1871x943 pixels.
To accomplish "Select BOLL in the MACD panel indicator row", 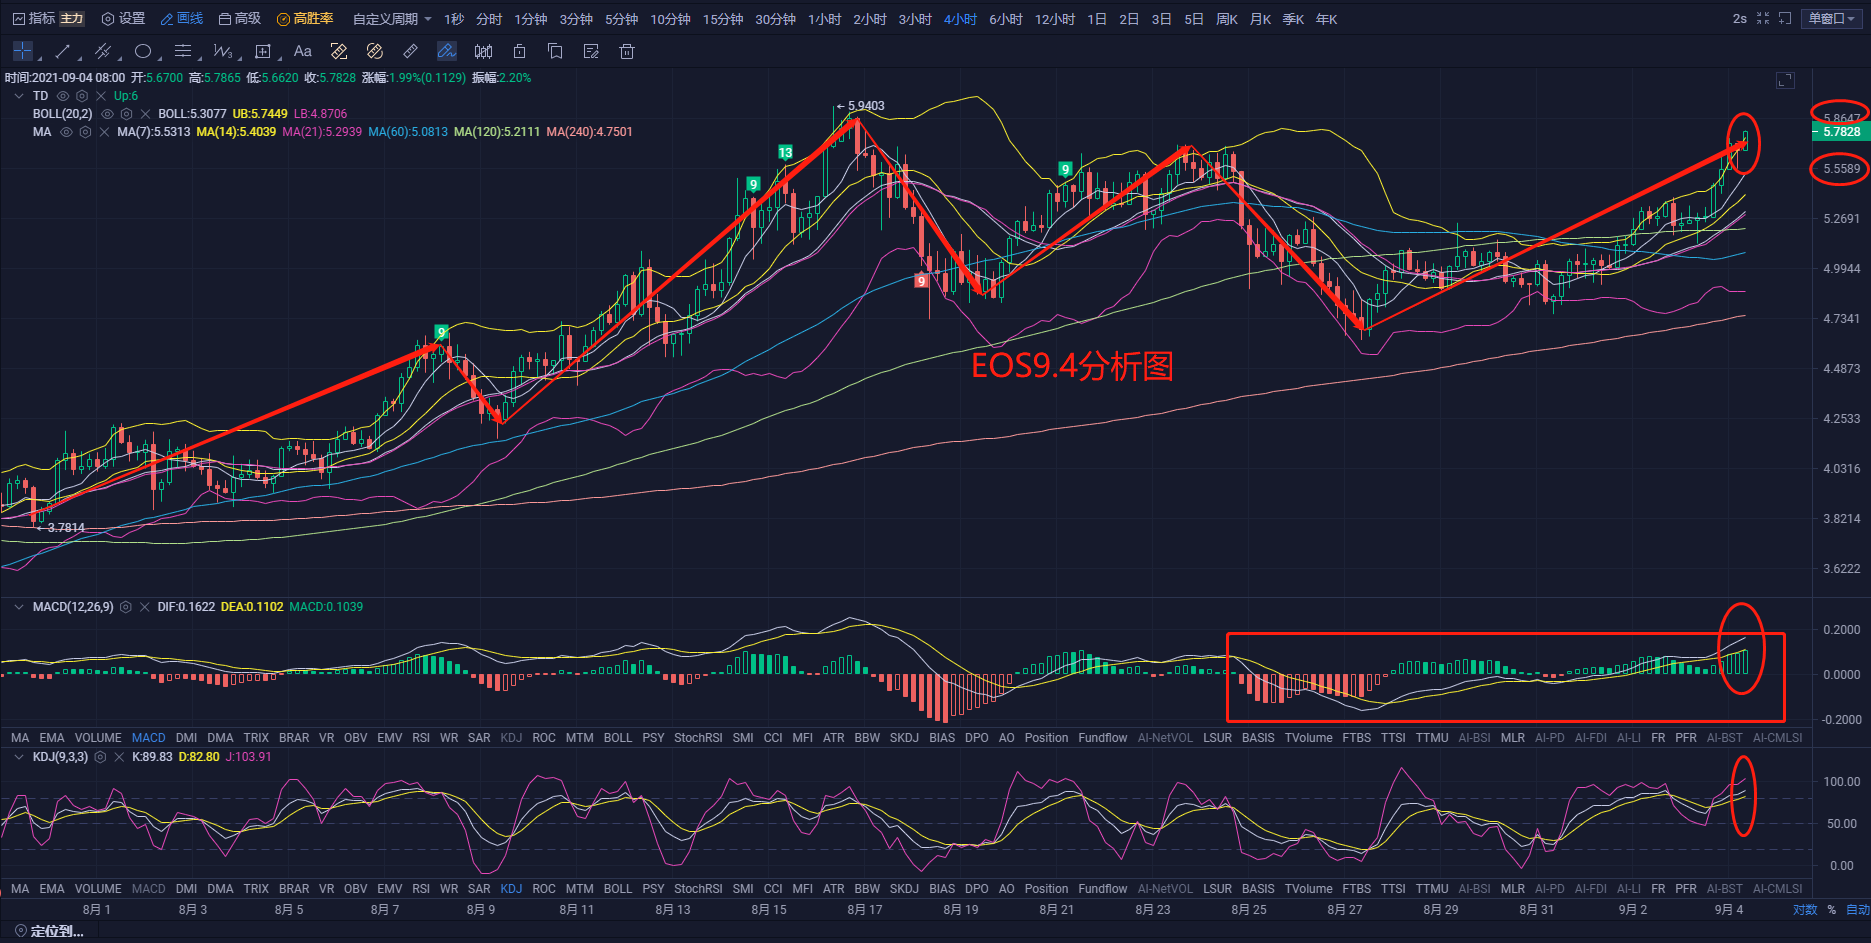I will (618, 738).
